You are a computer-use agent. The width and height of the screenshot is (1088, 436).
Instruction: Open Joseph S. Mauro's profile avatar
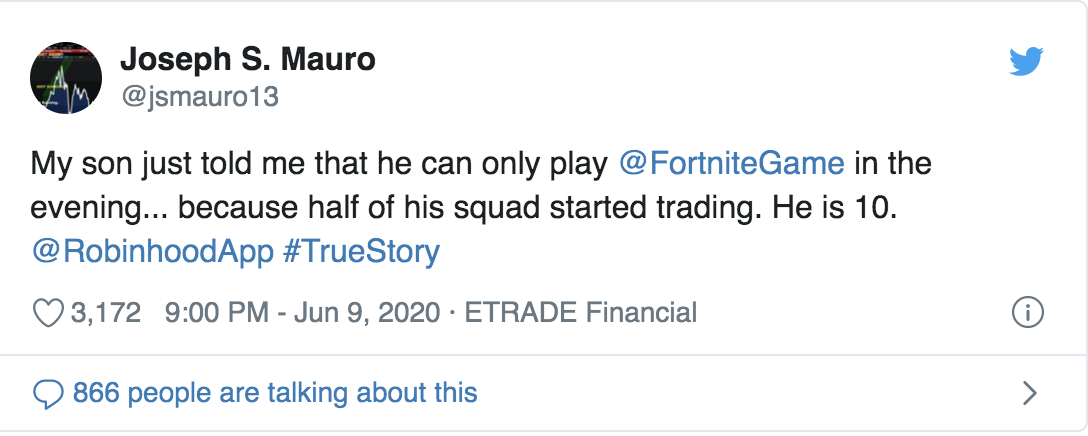[x=66, y=78]
